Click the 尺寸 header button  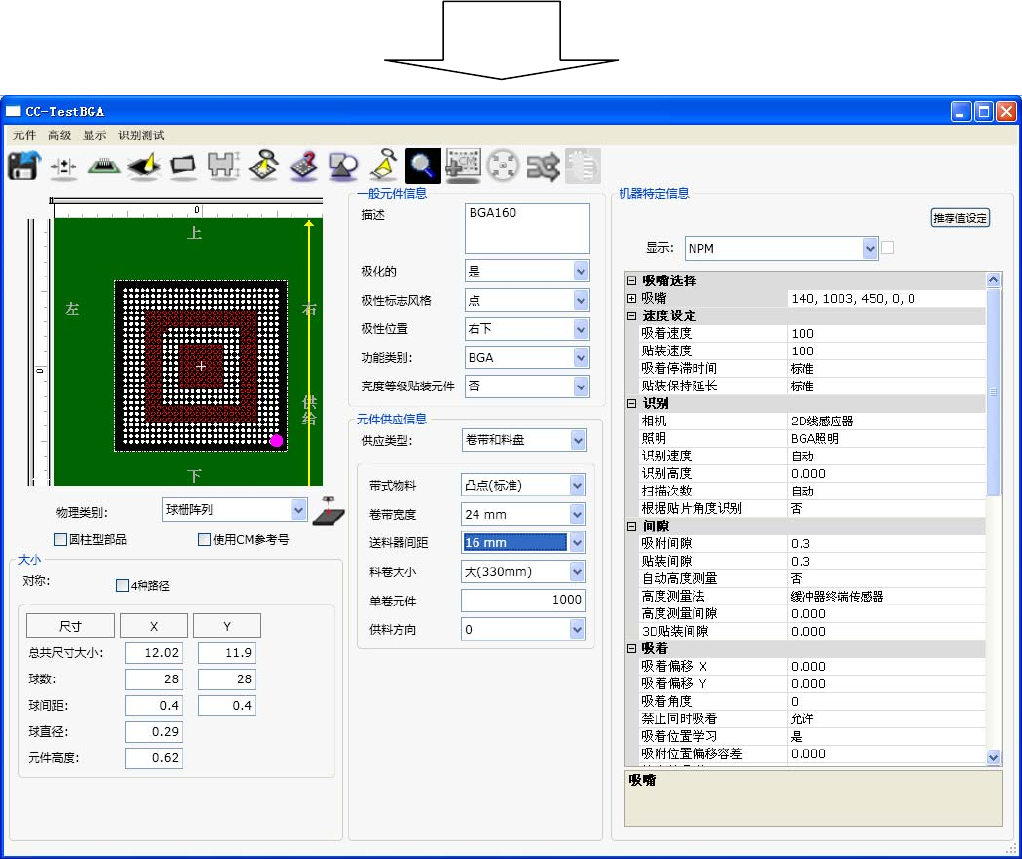(70, 626)
